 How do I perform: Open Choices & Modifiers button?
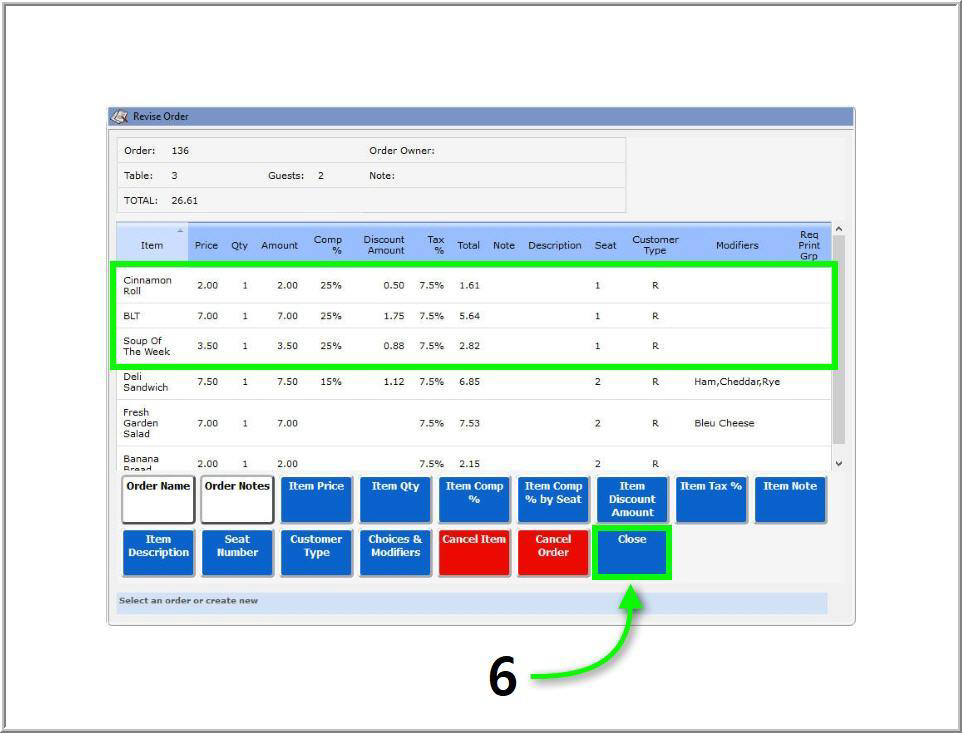pyautogui.click(x=395, y=552)
